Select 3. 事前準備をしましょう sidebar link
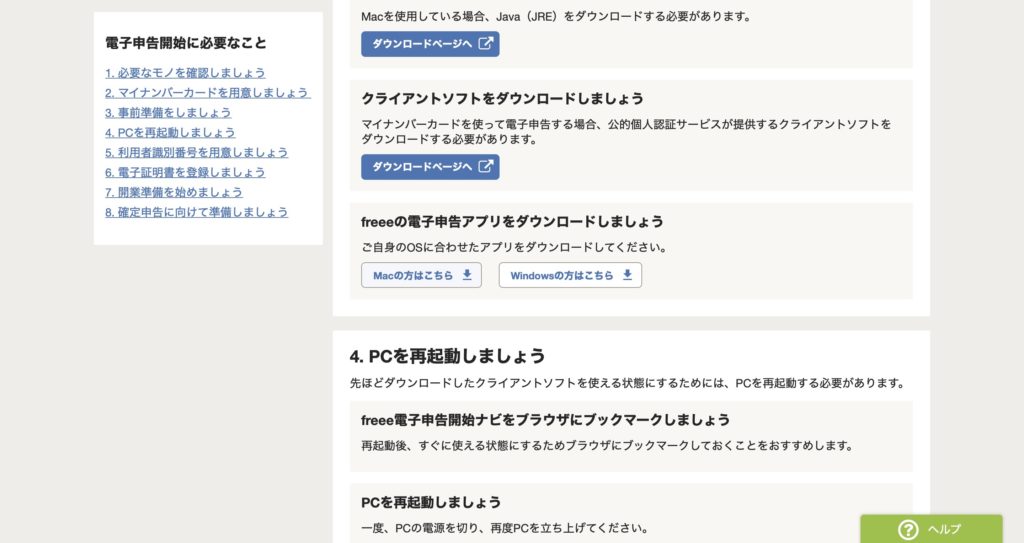Image resolution: width=1024 pixels, height=543 pixels. (x=168, y=112)
